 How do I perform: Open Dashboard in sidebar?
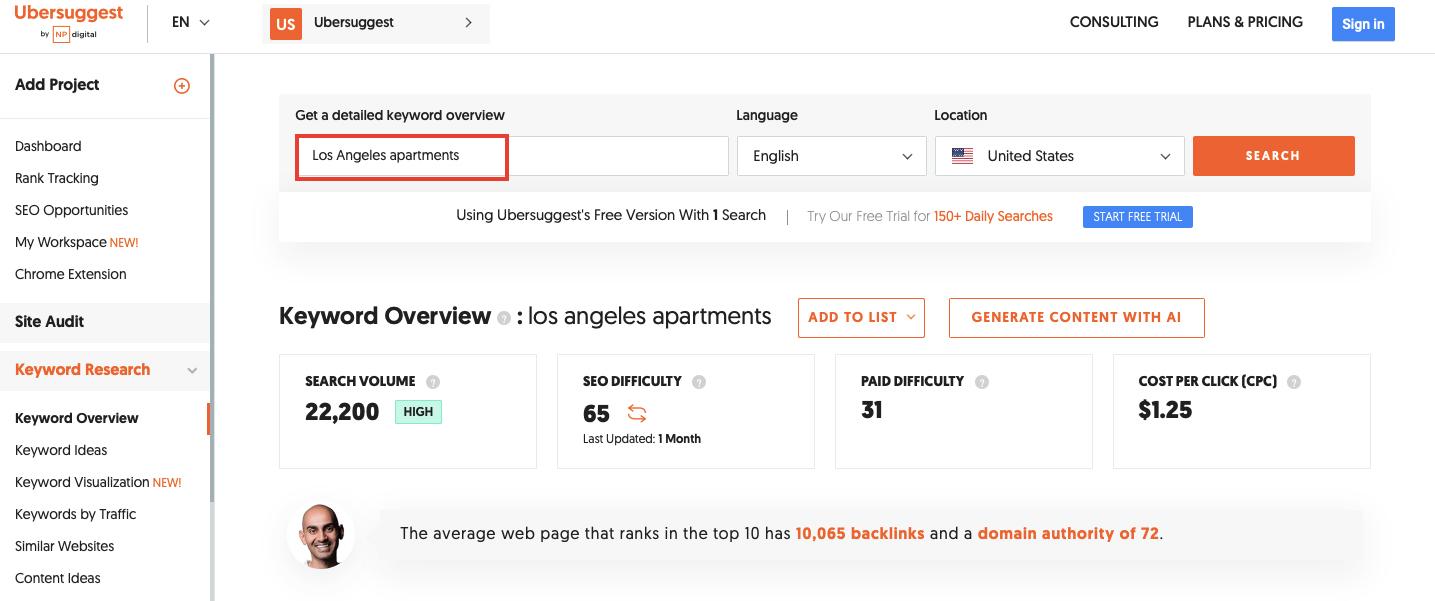pyautogui.click(x=48, y=146)
